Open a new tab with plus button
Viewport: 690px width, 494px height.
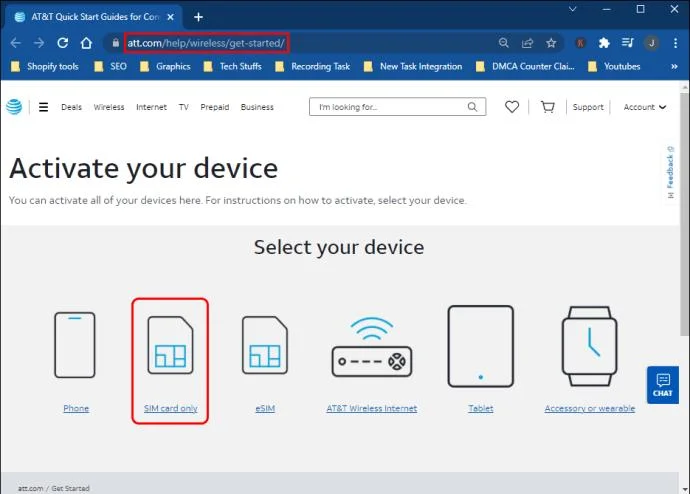tap(198, 17)
